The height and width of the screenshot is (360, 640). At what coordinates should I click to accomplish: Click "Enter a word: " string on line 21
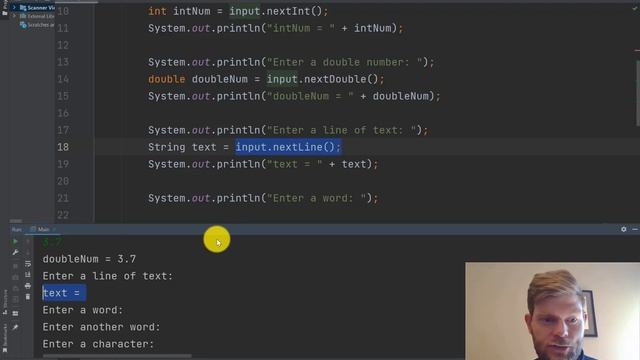point(316,198)
